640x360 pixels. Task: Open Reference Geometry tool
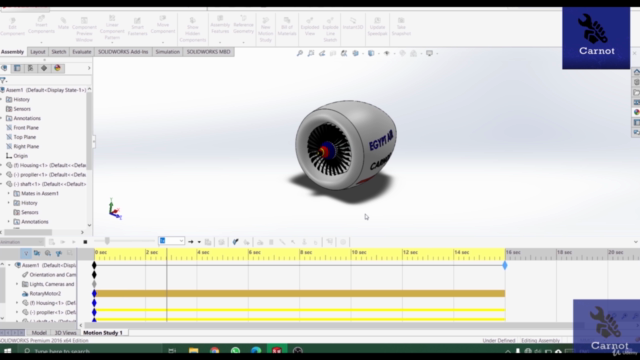[243, 25]
